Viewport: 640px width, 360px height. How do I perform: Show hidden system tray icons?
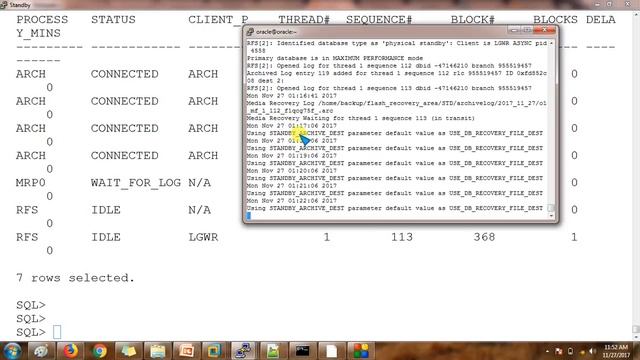tap(547, 351)
